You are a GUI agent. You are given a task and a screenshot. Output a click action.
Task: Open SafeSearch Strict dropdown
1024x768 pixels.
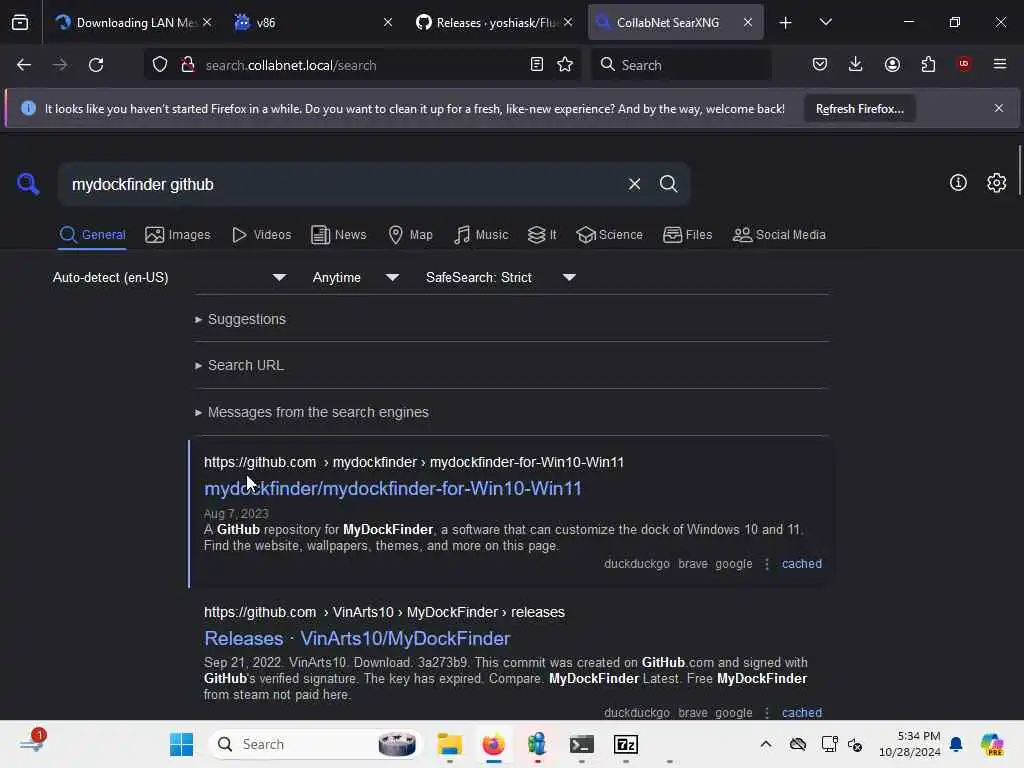[501, 278]
